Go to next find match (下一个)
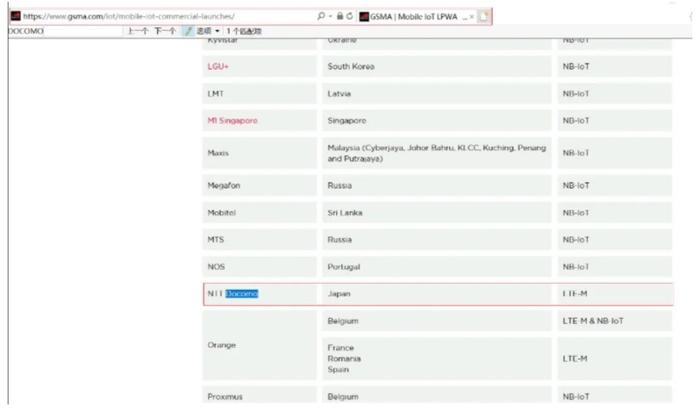This screenshot has height=413, width=700. pos(165,31)
